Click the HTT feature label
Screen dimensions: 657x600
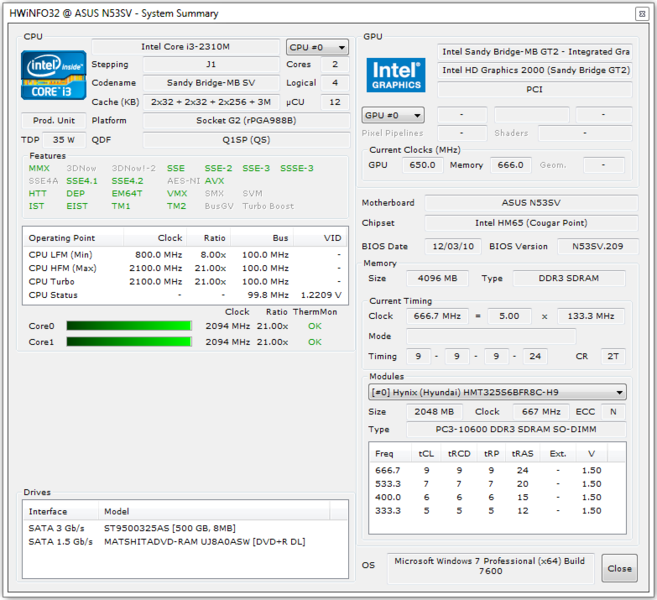37,194
